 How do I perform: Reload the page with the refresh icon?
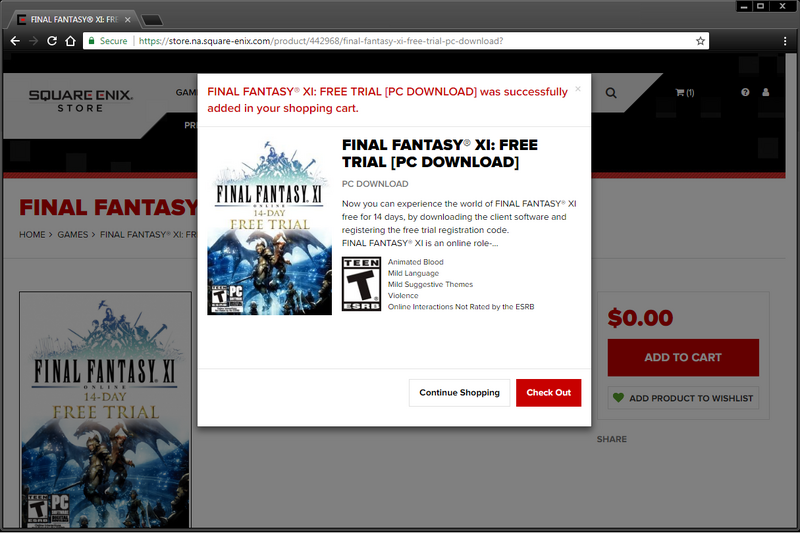click(x=52, y=41)
